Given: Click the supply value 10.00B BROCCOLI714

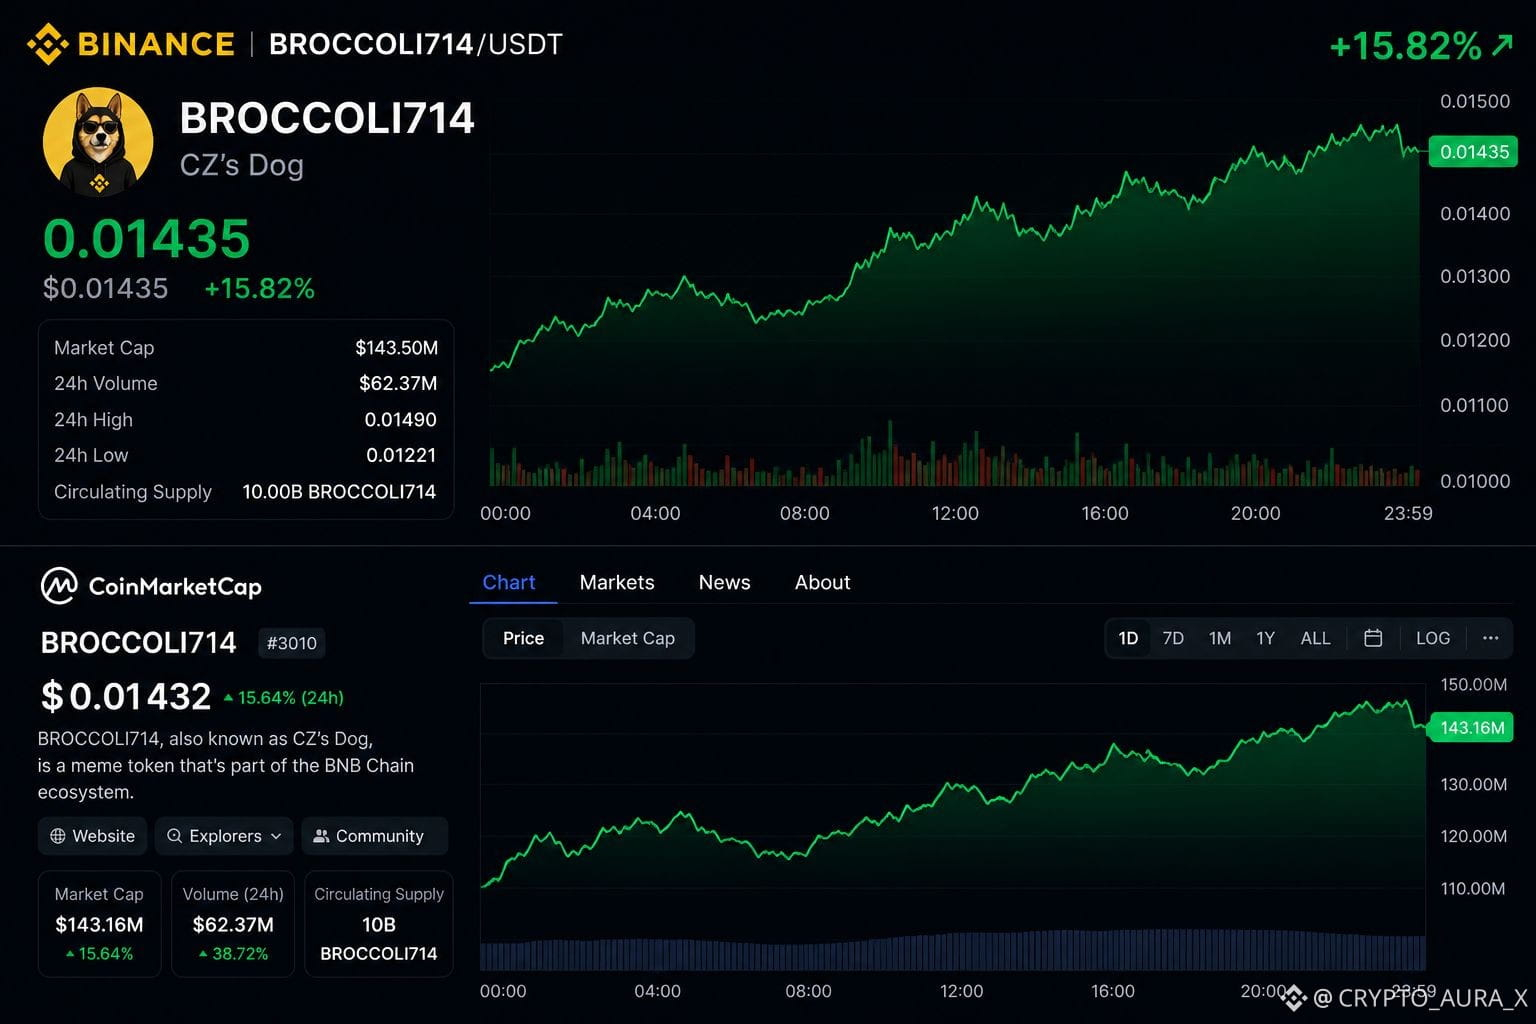Looking at the screenshot, I should (x=339, y=492).
